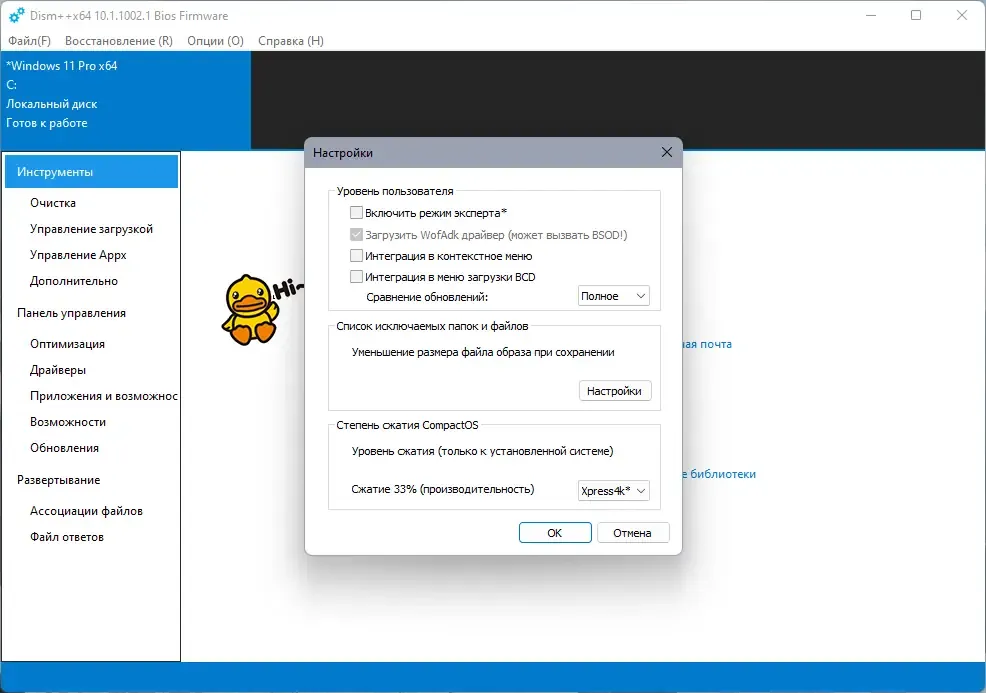Click the yellow duck mascot image
Image resolution: width=986 pixels, height=693 pixels.
250,309
